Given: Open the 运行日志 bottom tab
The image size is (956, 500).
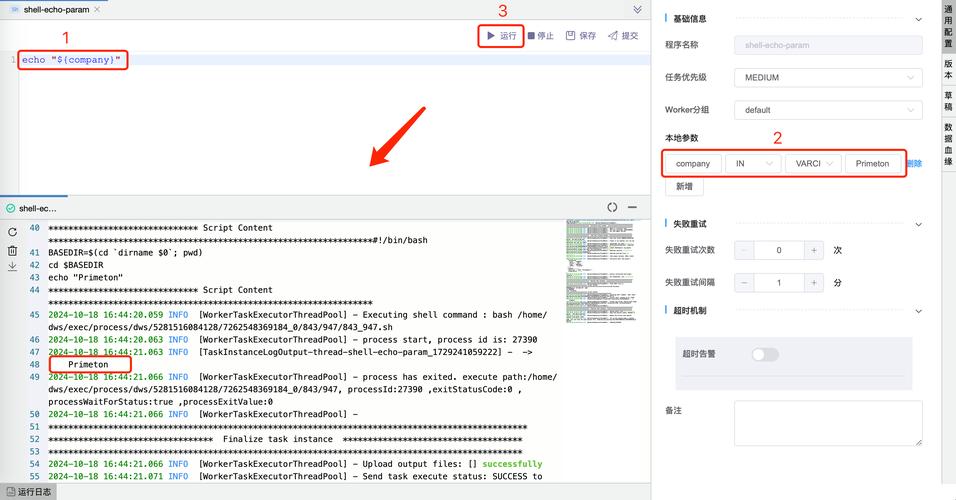Looking at the screenshot, I should click(28, 492).
